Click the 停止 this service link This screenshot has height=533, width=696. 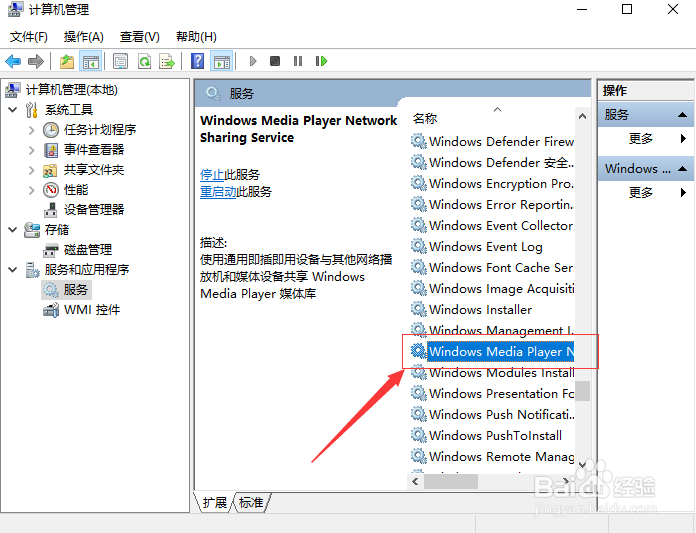point(212,174)
